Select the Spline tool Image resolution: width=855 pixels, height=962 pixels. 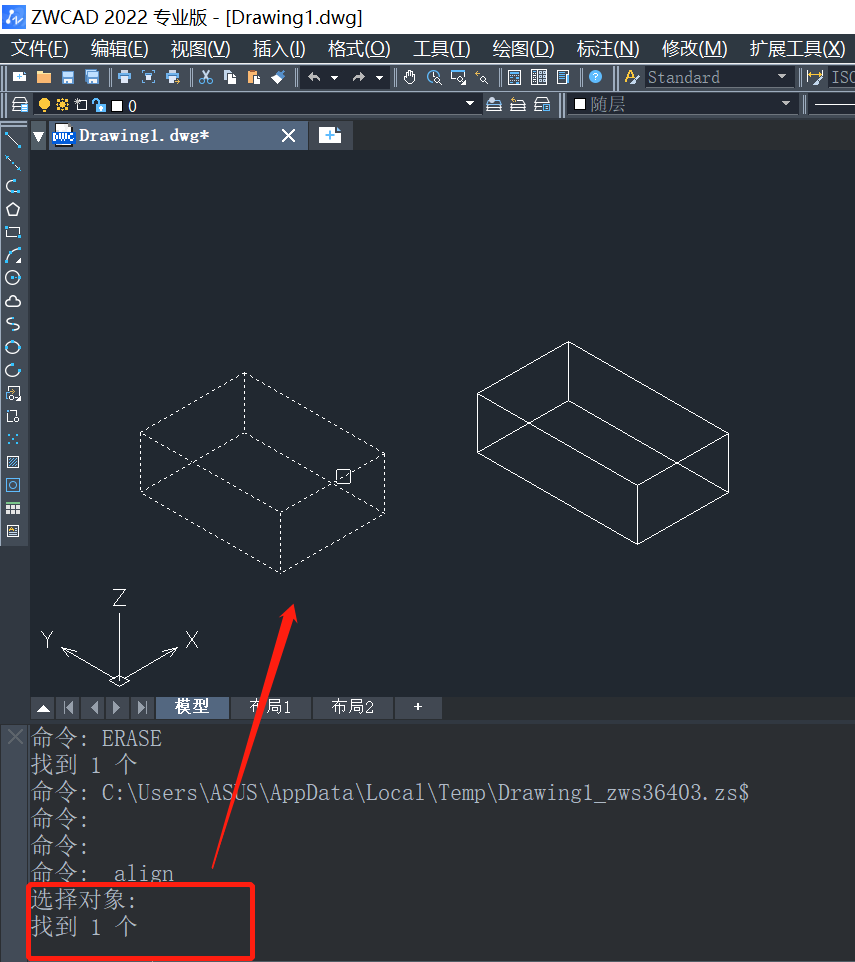click(13, 324)
